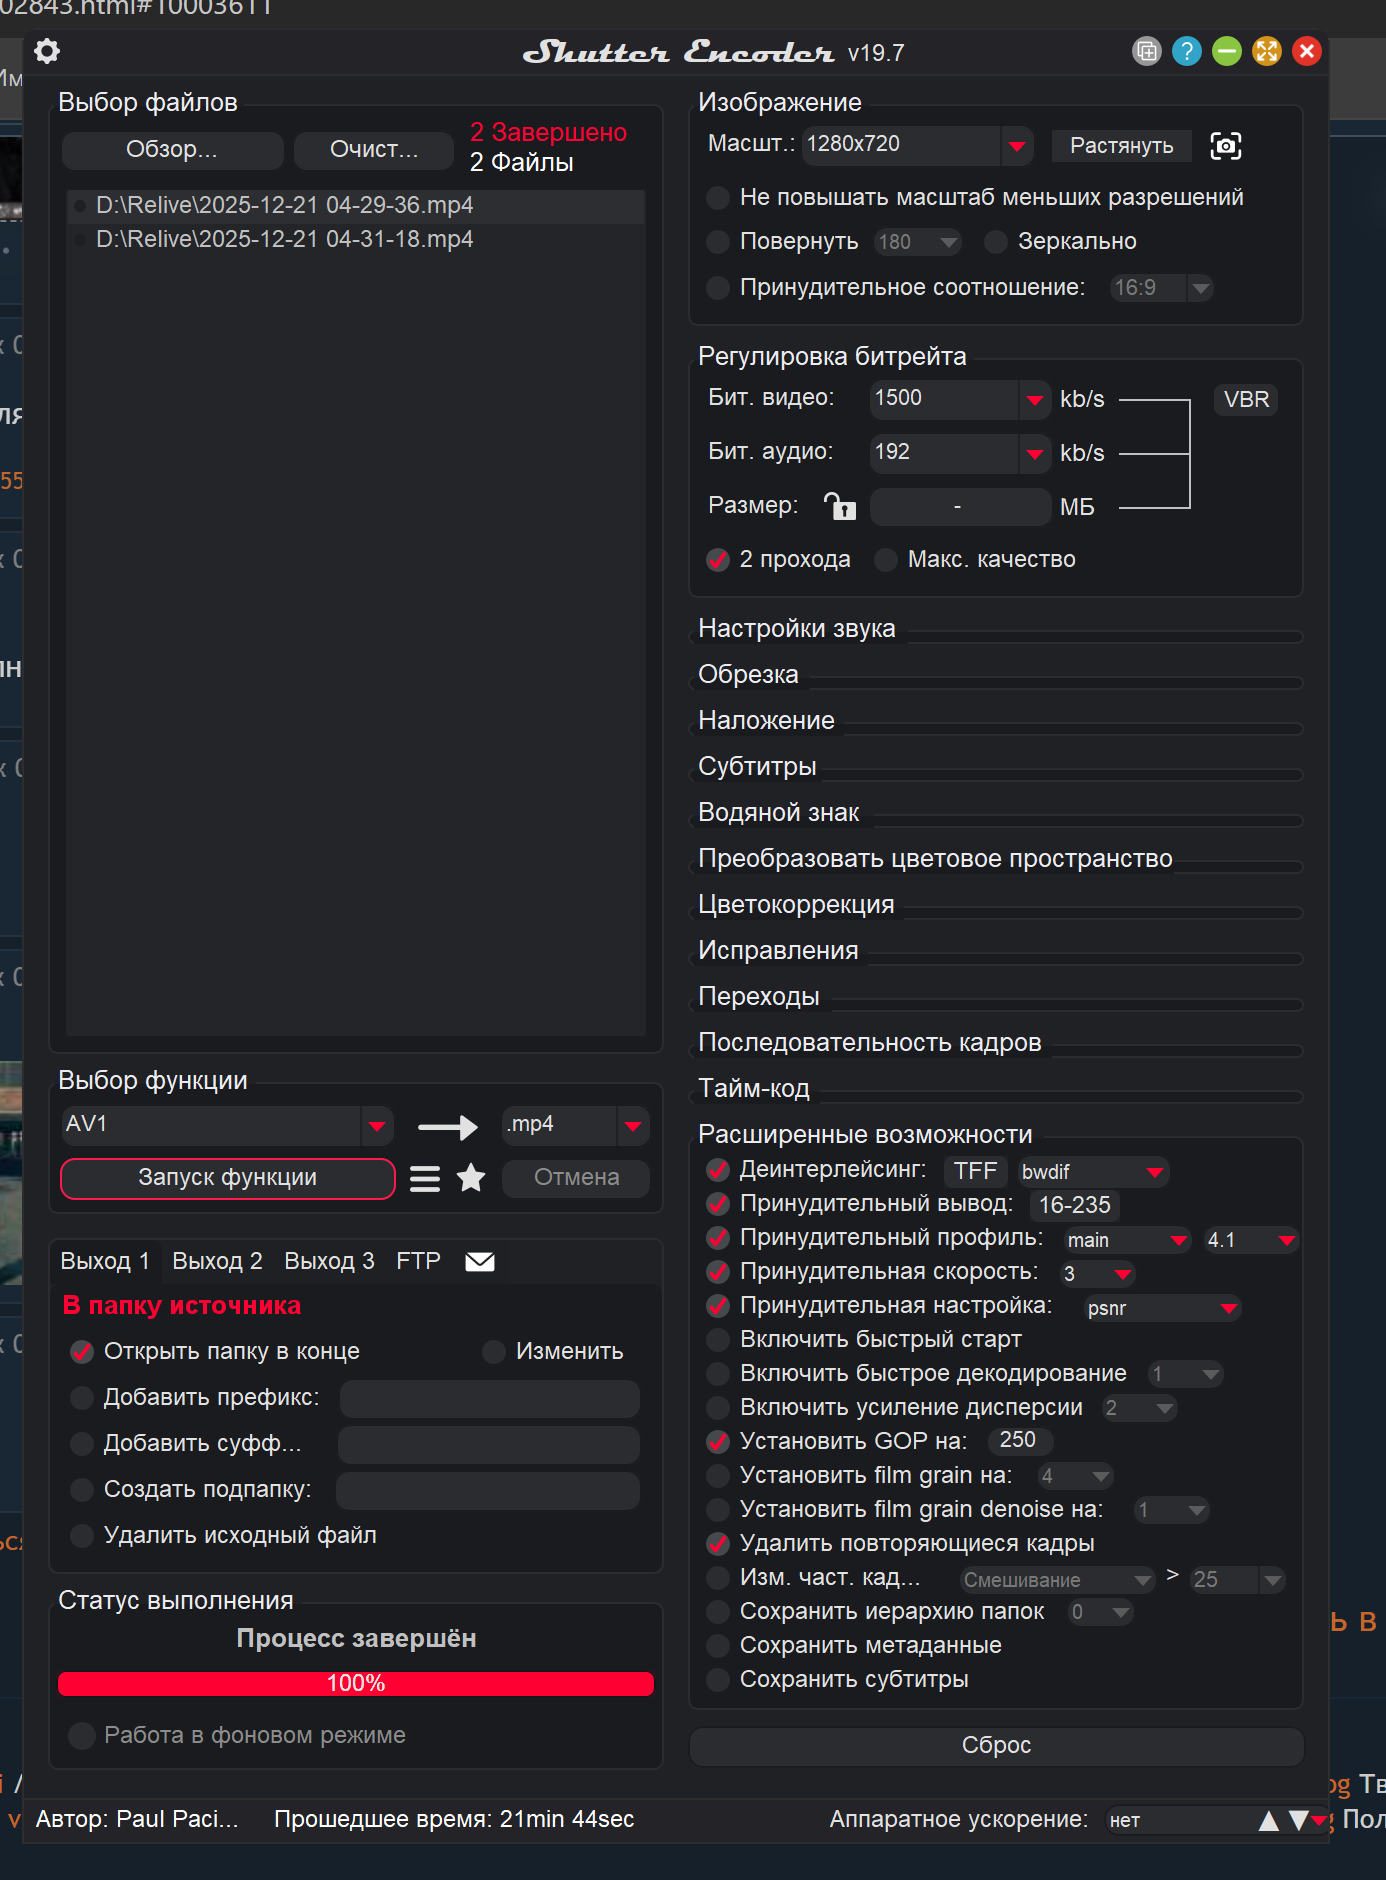Open the audio bitrate 192 dropdown
This screenshot has height=1880, width=1386.
click(1034, 454)
